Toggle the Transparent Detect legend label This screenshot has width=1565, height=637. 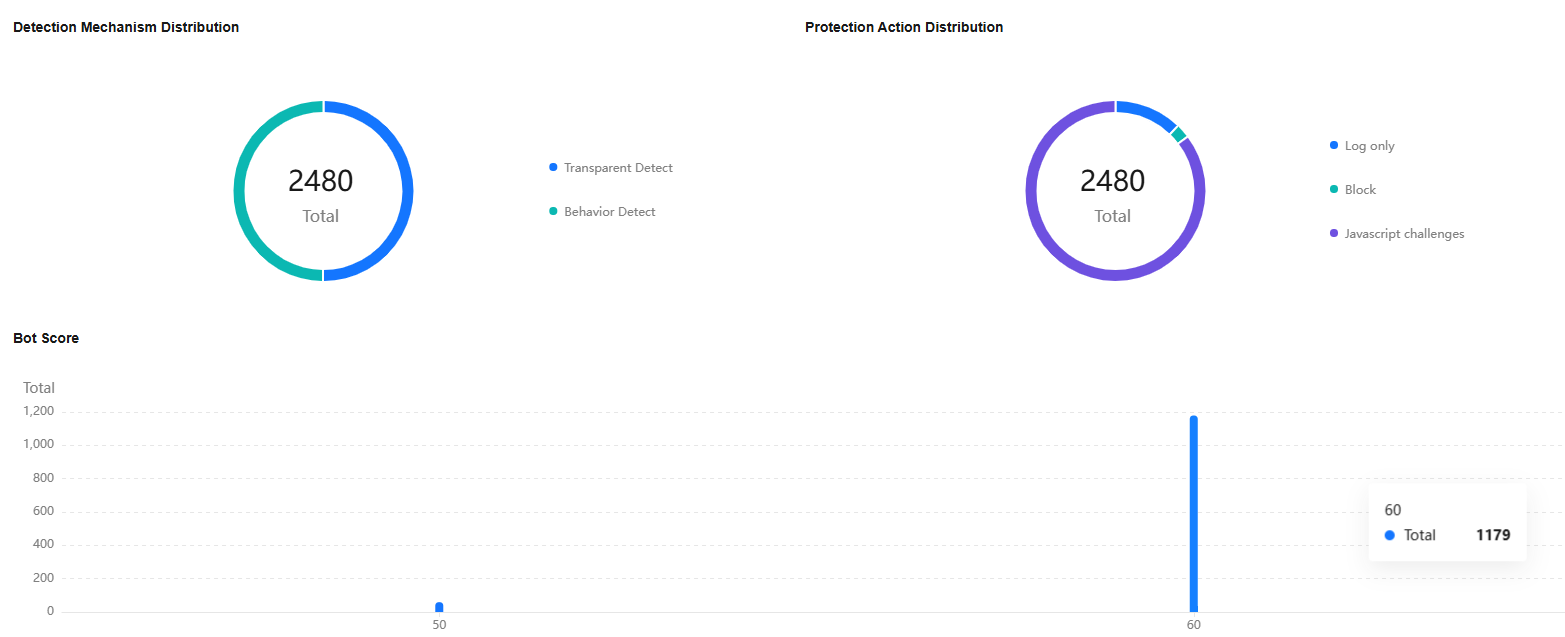pos(618,168)
